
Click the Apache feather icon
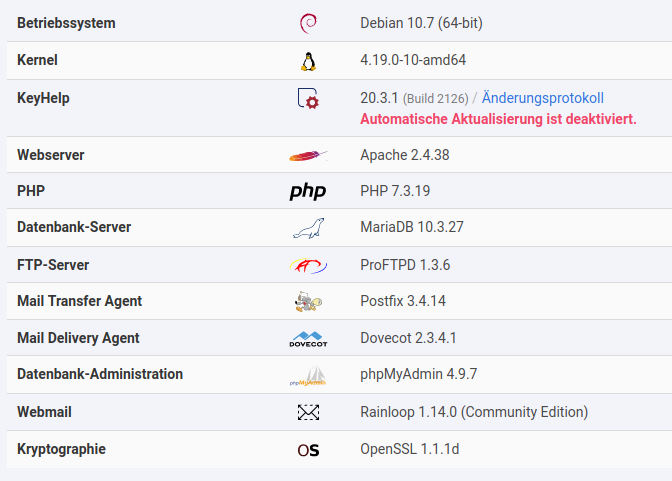click(307, 155)
